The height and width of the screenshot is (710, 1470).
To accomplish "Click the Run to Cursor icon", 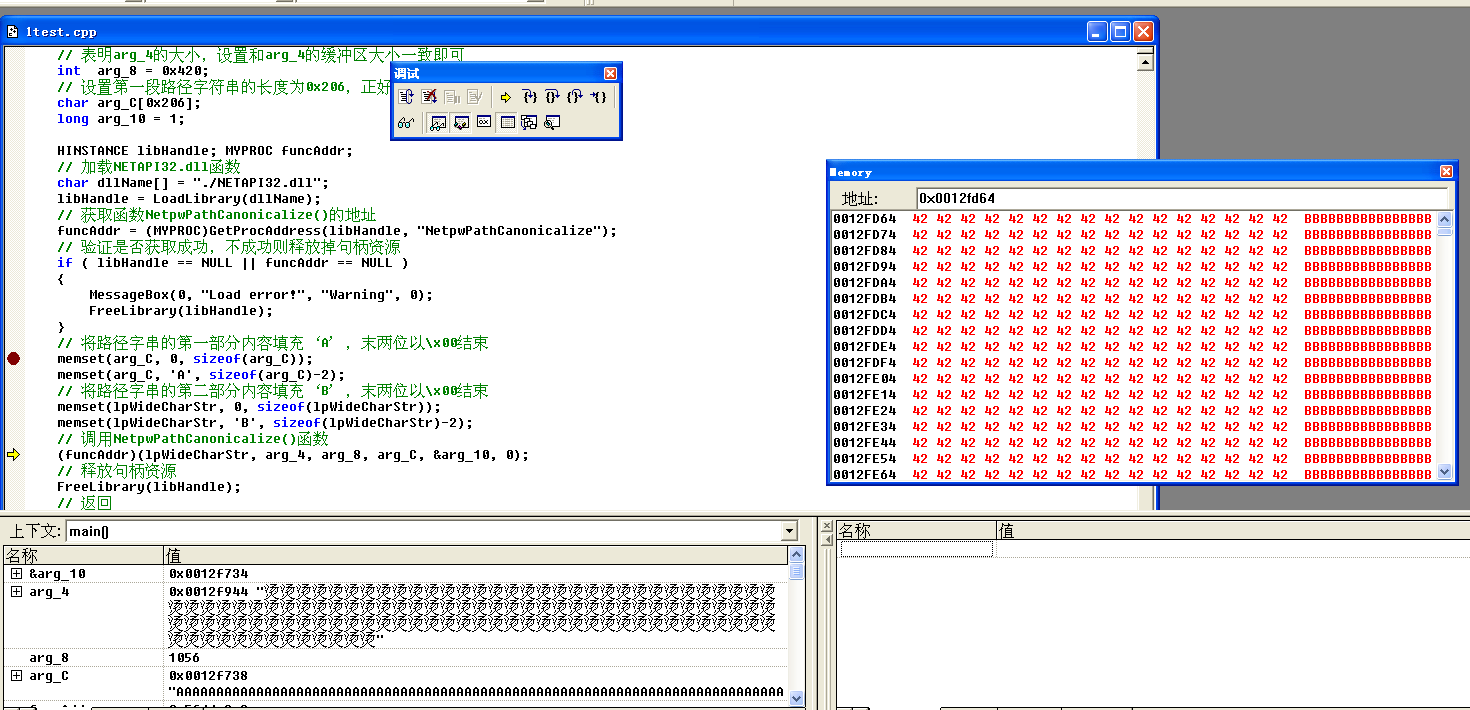I will click(598, 97).
